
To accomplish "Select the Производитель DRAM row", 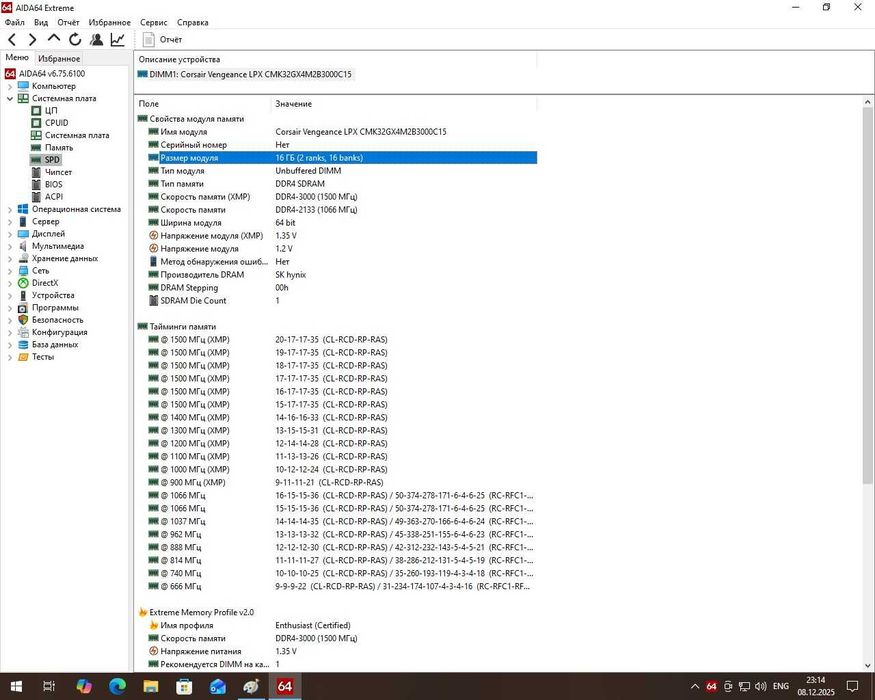I will coord(342,275).
